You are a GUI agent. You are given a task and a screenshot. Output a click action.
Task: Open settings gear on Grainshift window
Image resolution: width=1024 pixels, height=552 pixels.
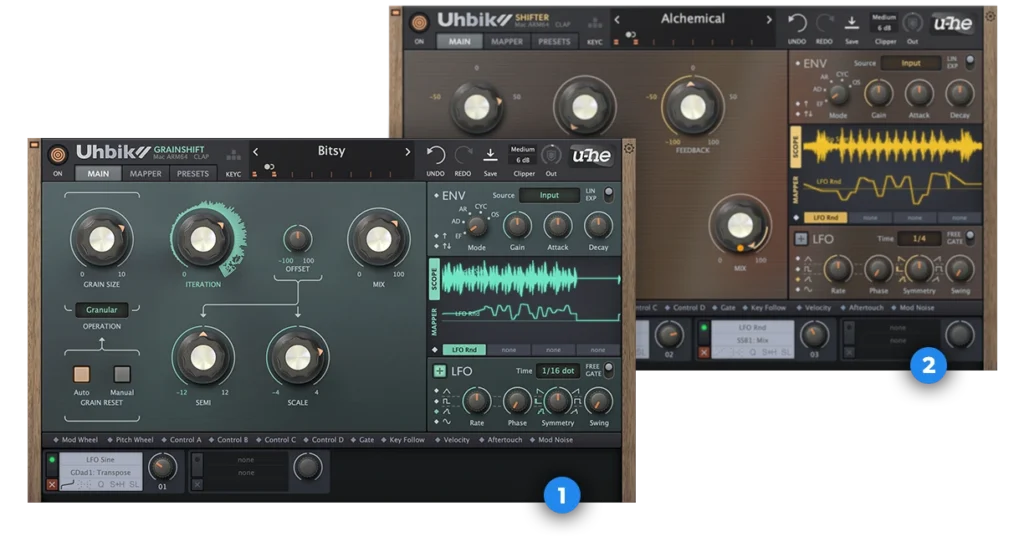tap(629, 149)
